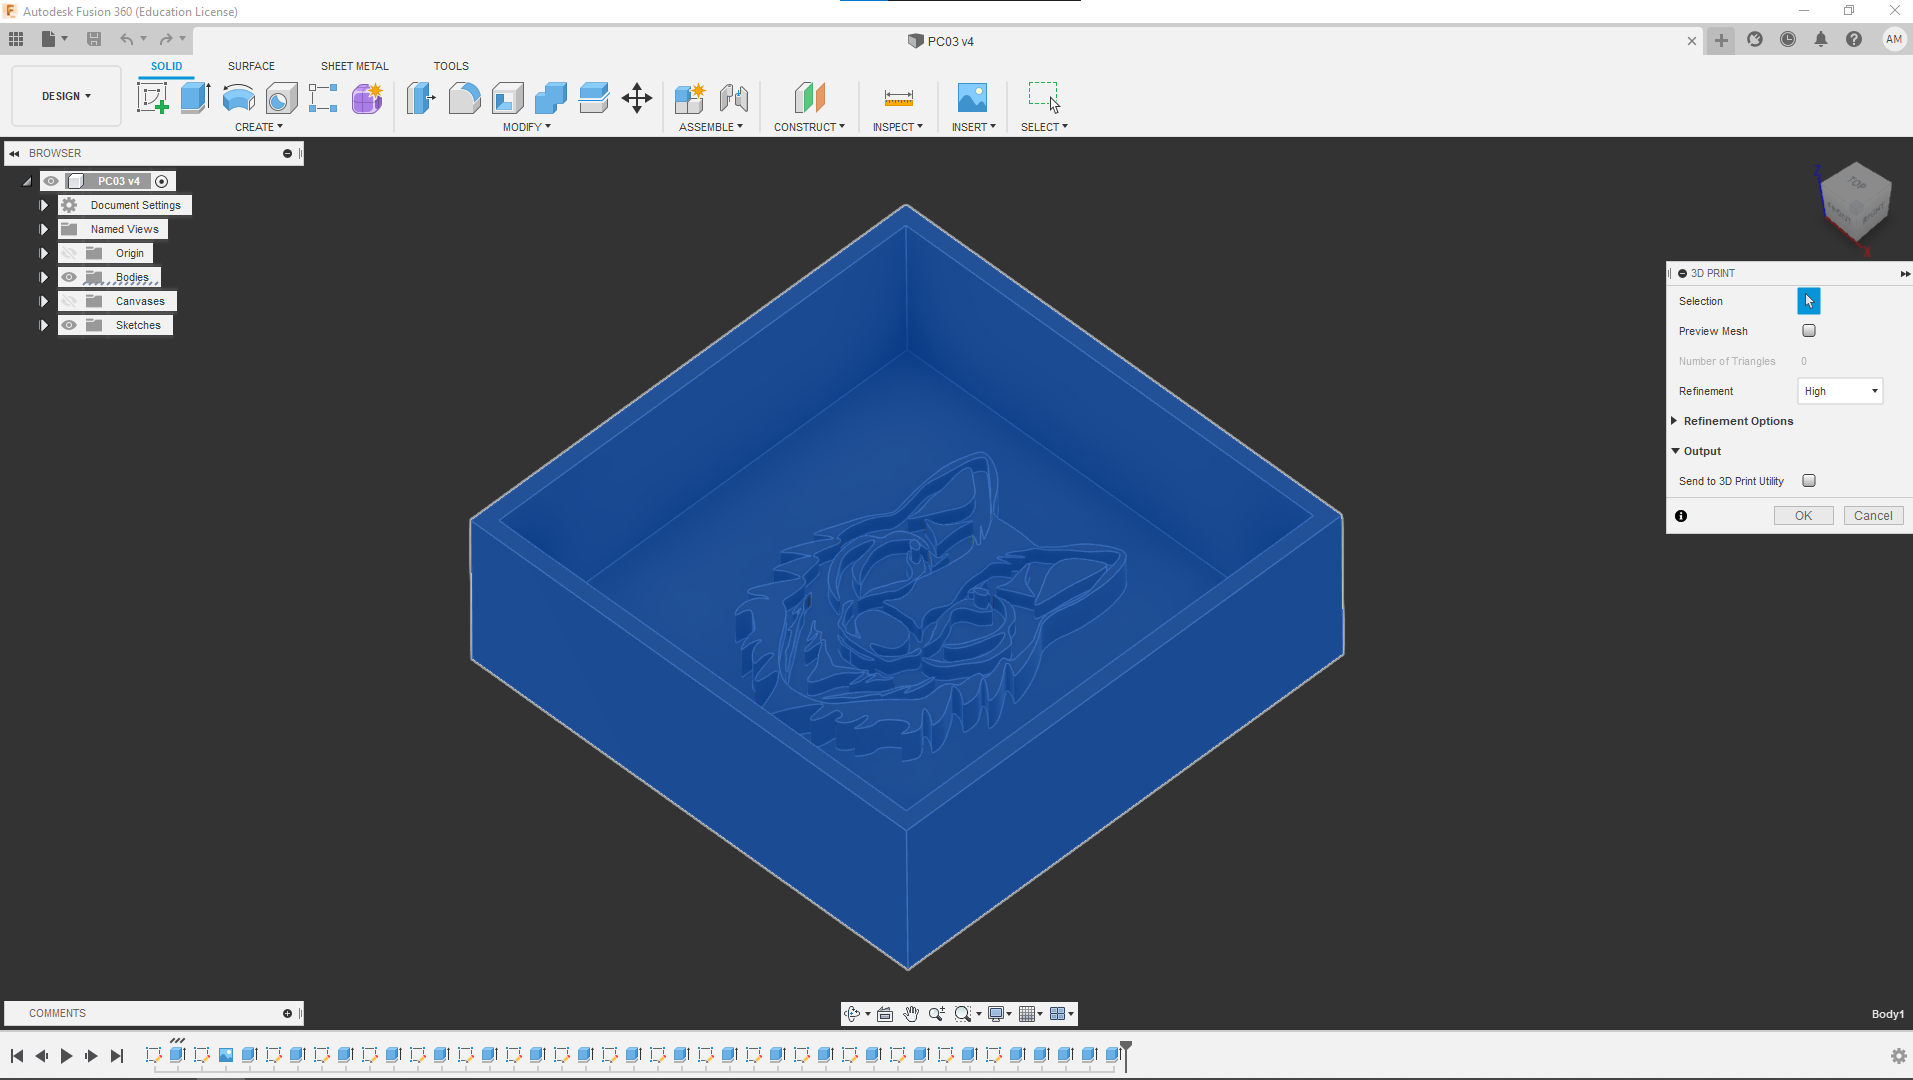Open a new design tab with plus
Image resolution: width=1913 pixels, height=1080 pixels.
(x=1721, y=40)
